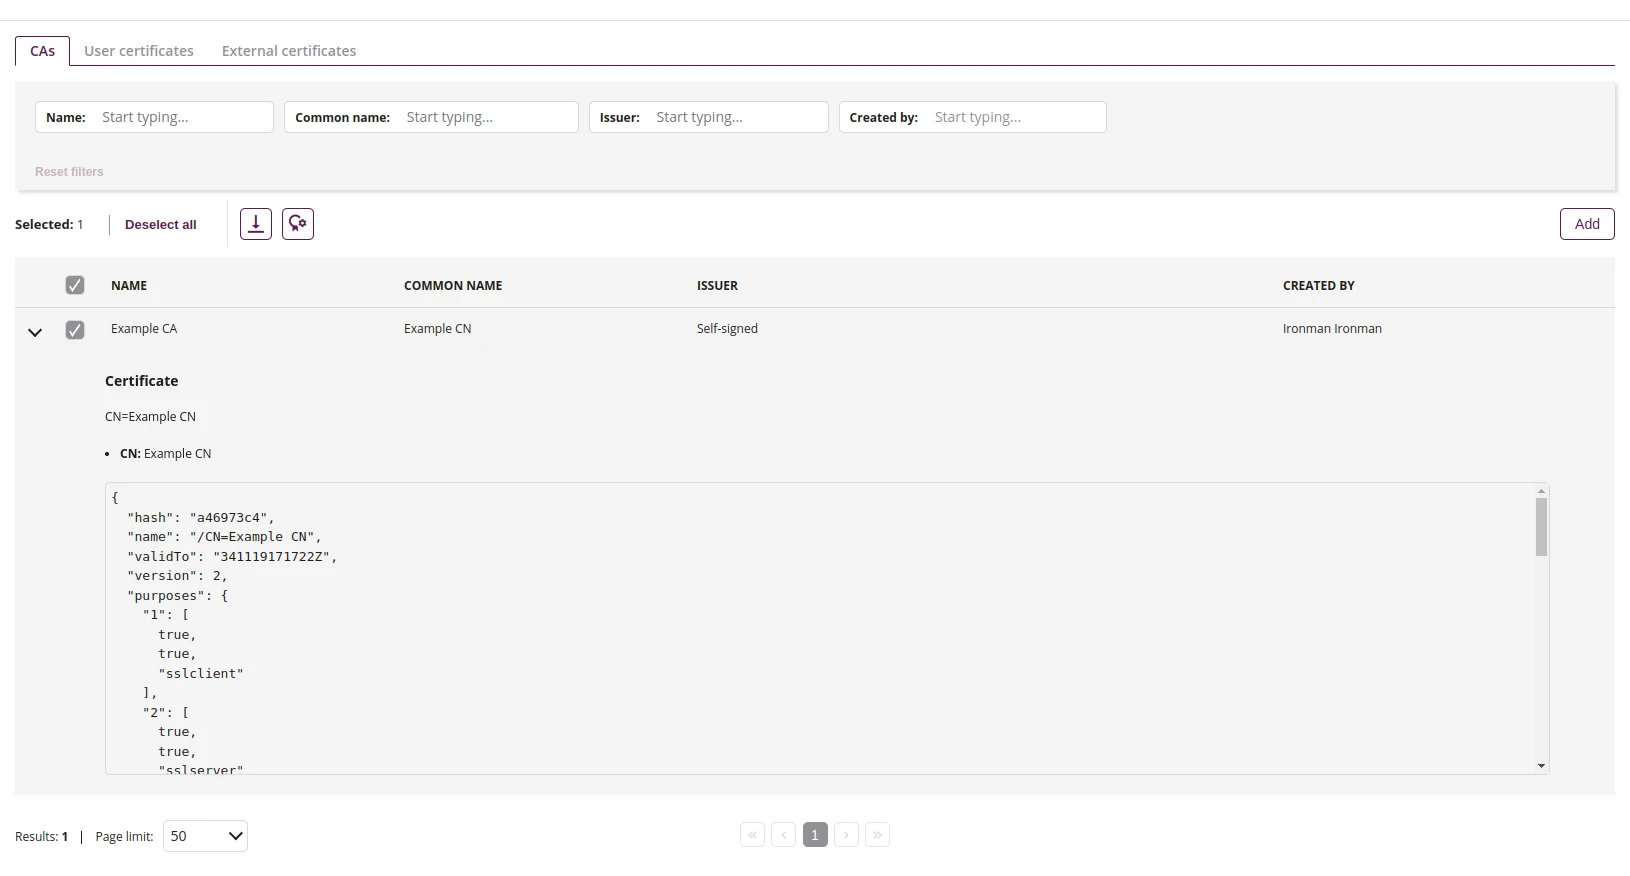This screenshot has height=876, width=1630.
Task: Click the "version": 2 JSON line
Action: [177, 576]
